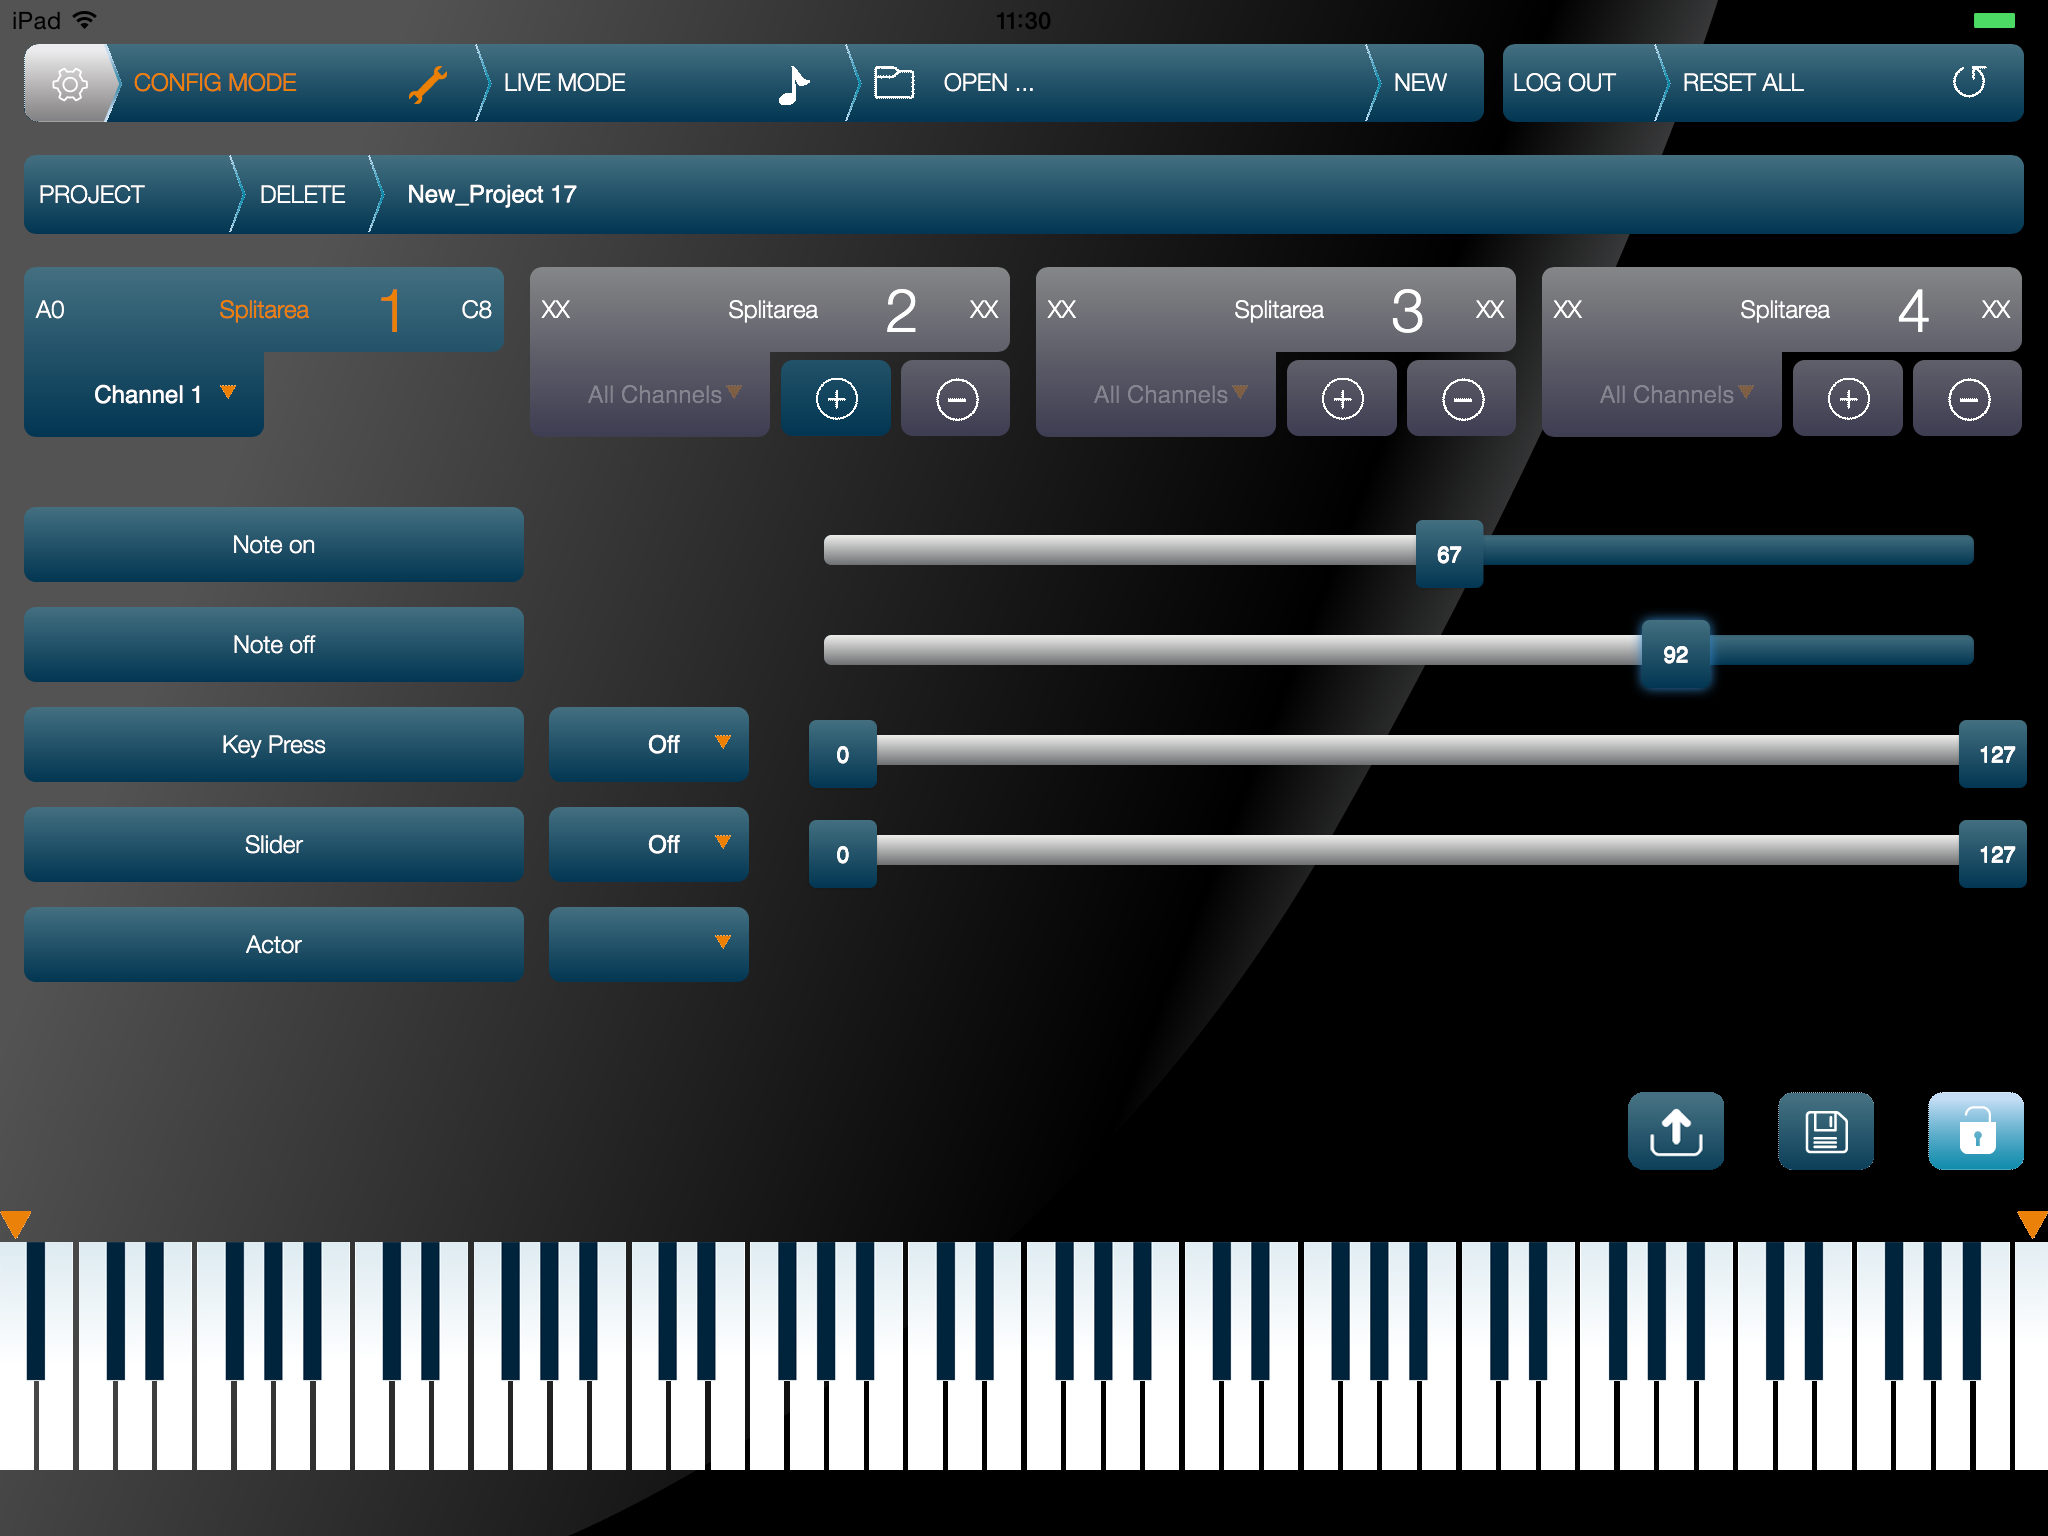Image resolution: width=2048 pixels, height=1536 pixels.
Task: Toggle Key Press from Off
Action: (648, 744)
